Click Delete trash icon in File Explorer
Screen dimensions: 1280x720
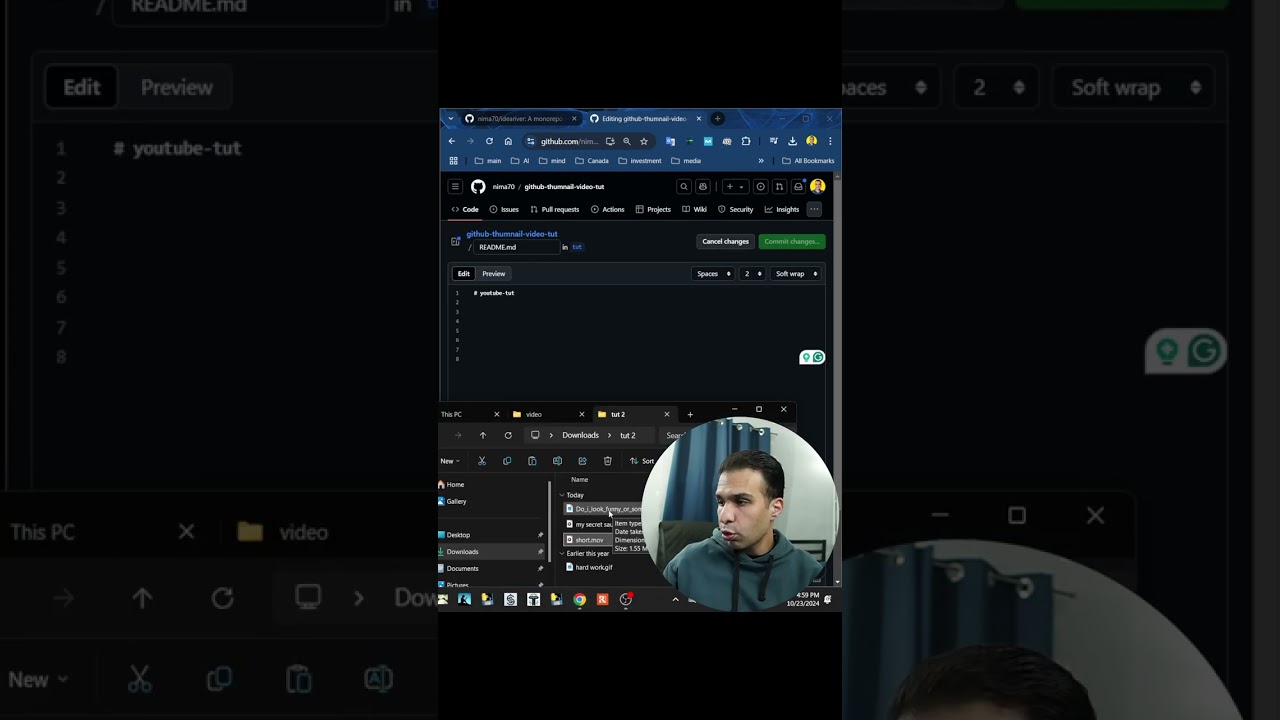(607, 461)
